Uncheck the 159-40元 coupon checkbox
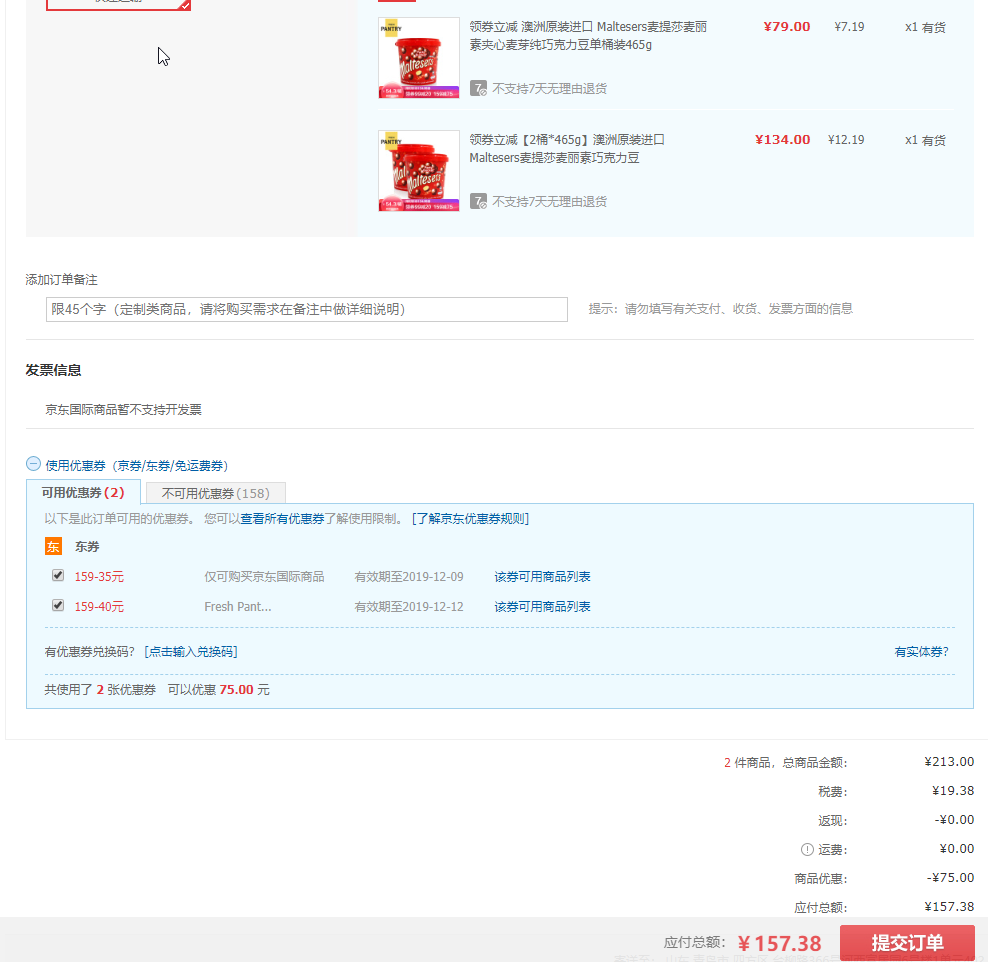 (58, 605)
